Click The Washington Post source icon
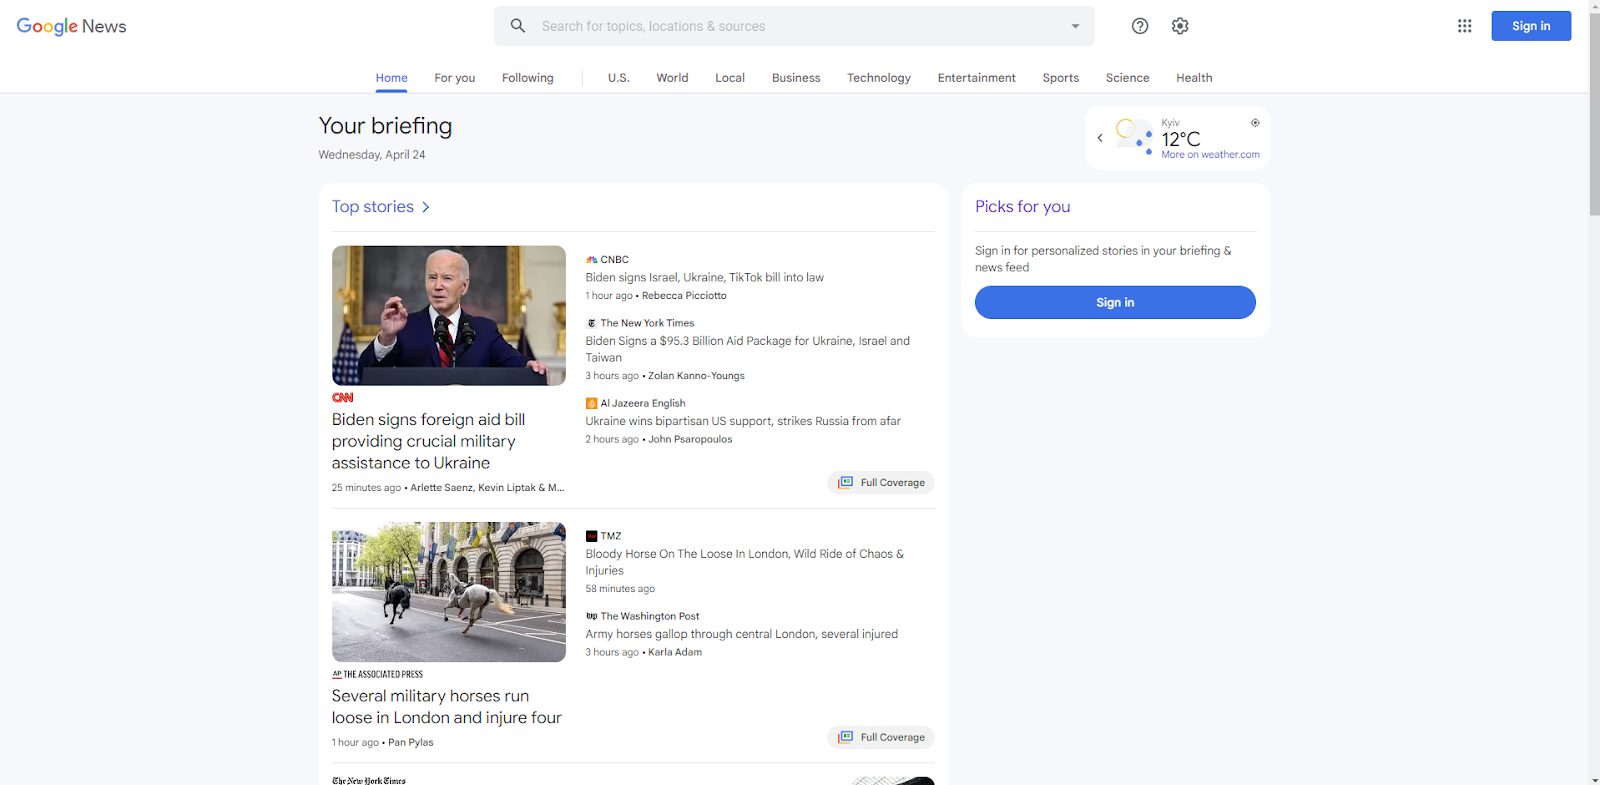This screenshot has width=1600, height=785. (x=591, y=616)
